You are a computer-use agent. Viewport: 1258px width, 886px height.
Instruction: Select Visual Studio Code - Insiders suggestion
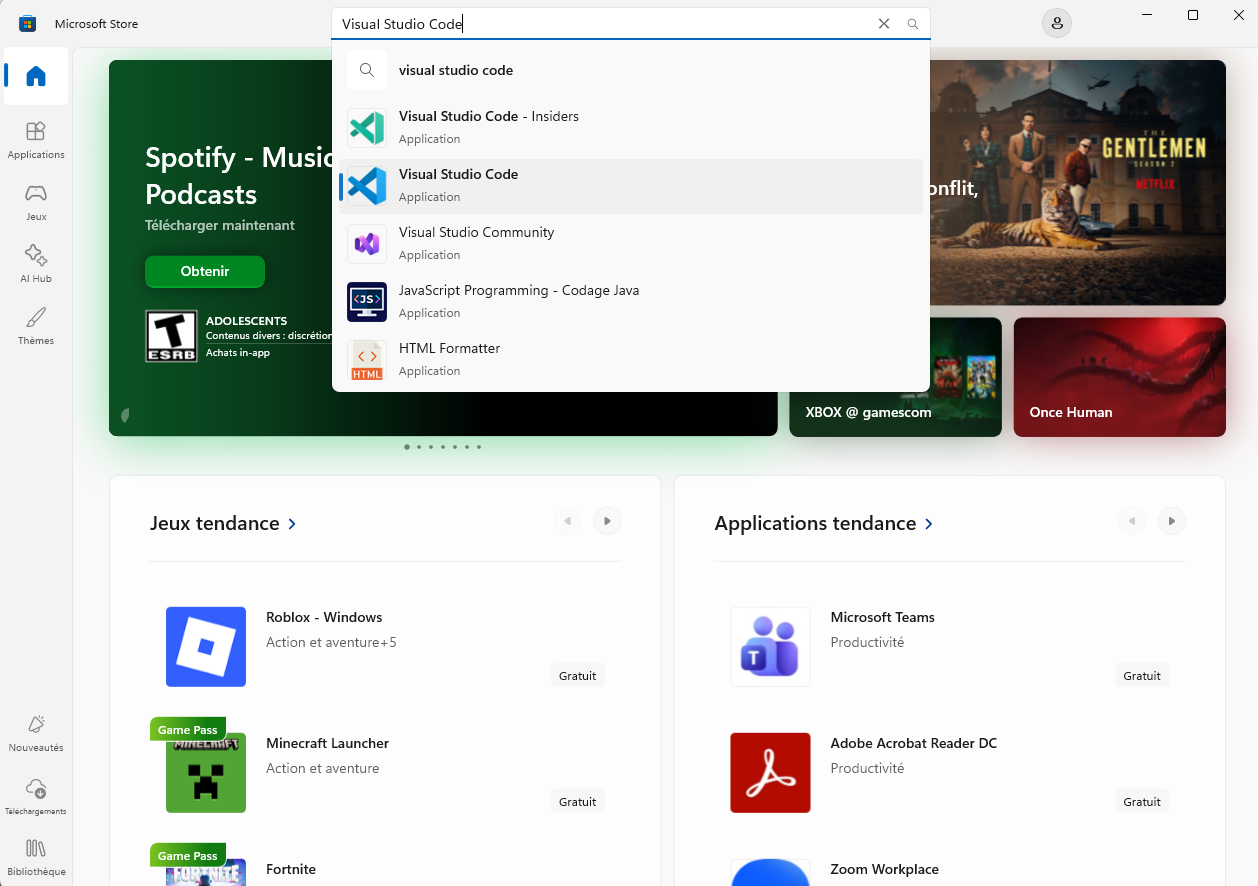click(x=631, y=128)
